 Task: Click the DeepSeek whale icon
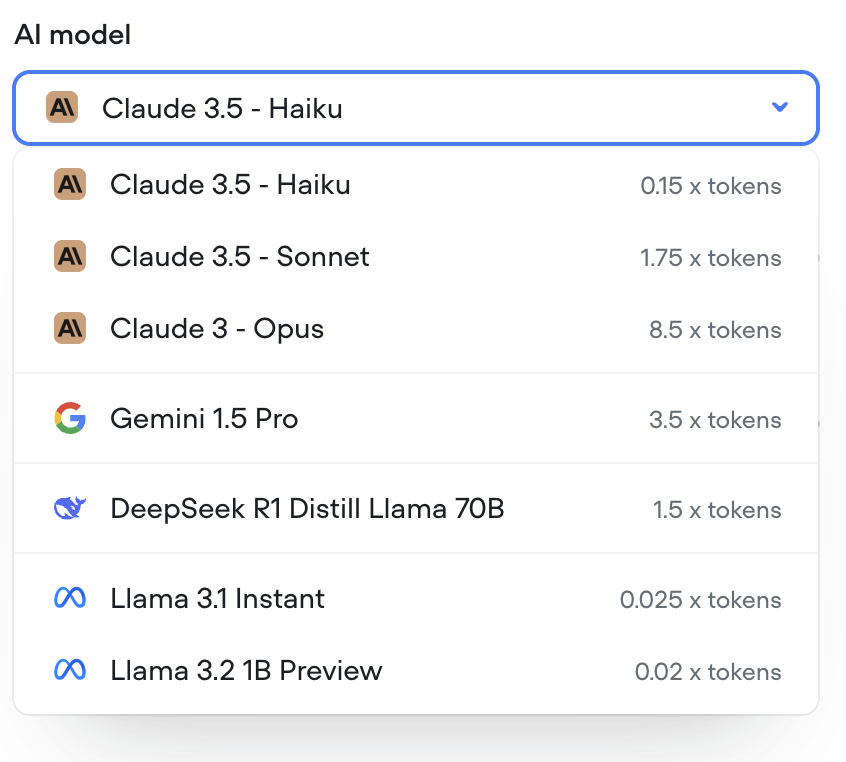tap(70, 508)
